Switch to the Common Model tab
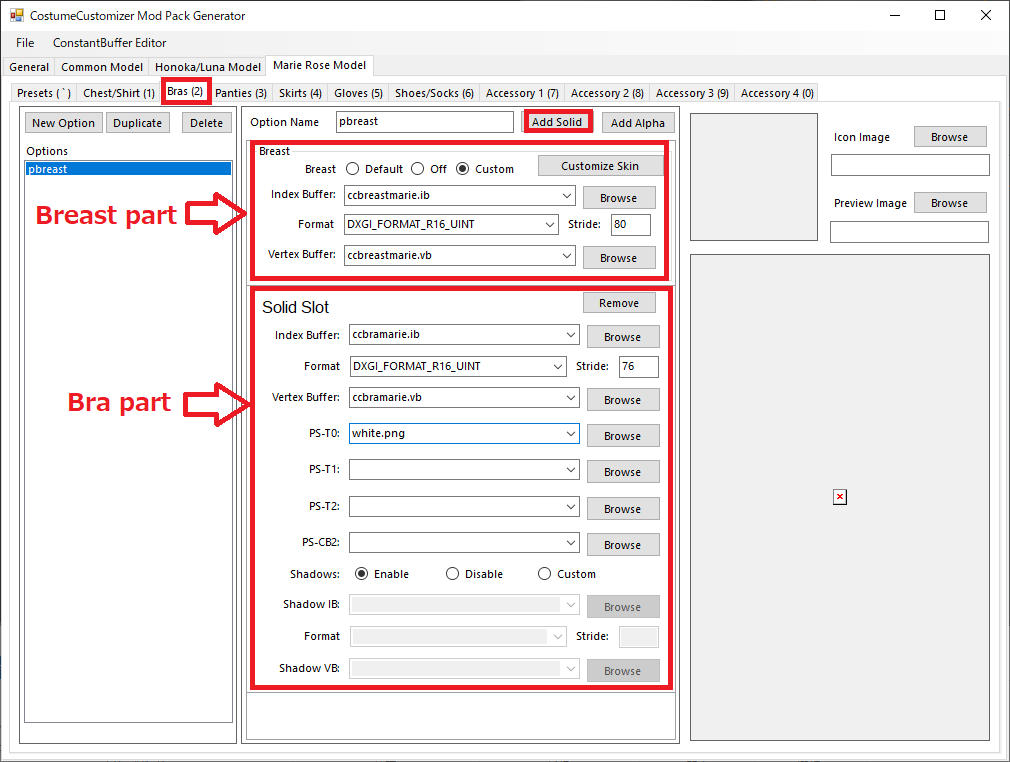 point(102,67)
